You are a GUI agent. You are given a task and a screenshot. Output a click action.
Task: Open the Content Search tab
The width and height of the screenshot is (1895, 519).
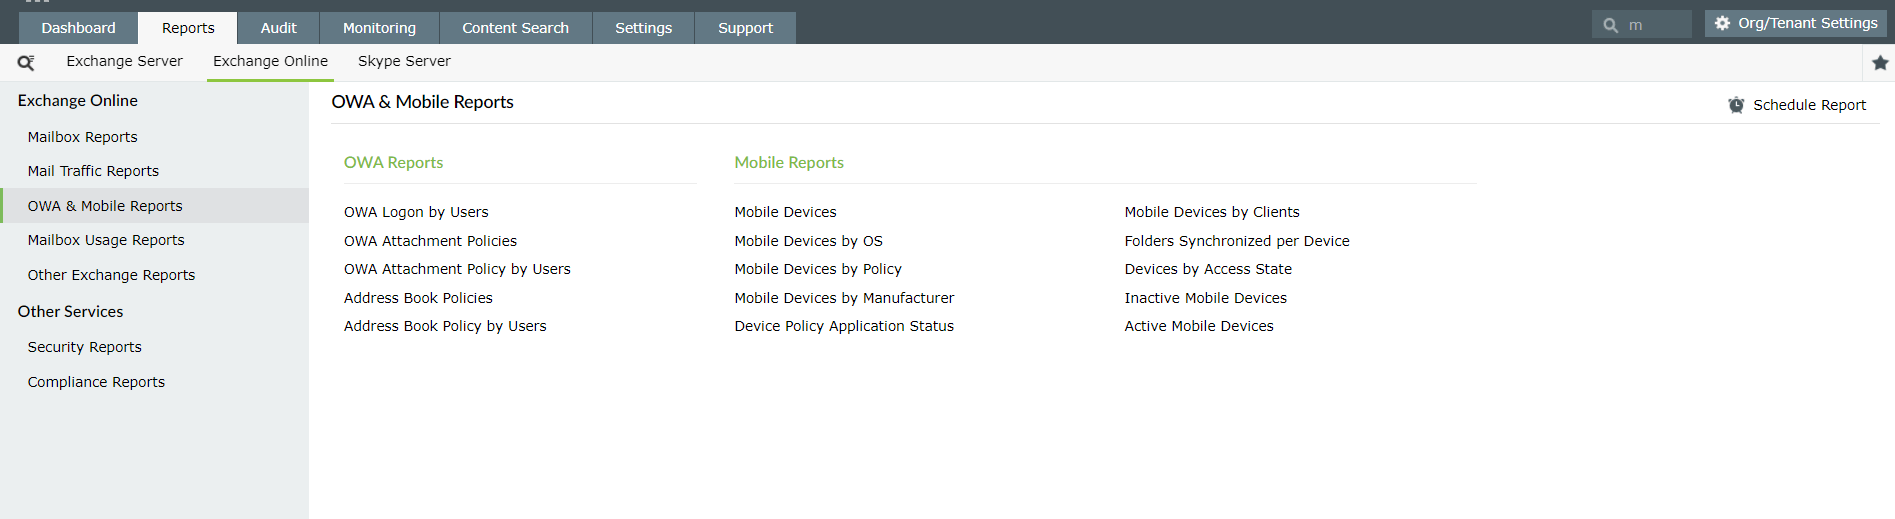point(515,28)
